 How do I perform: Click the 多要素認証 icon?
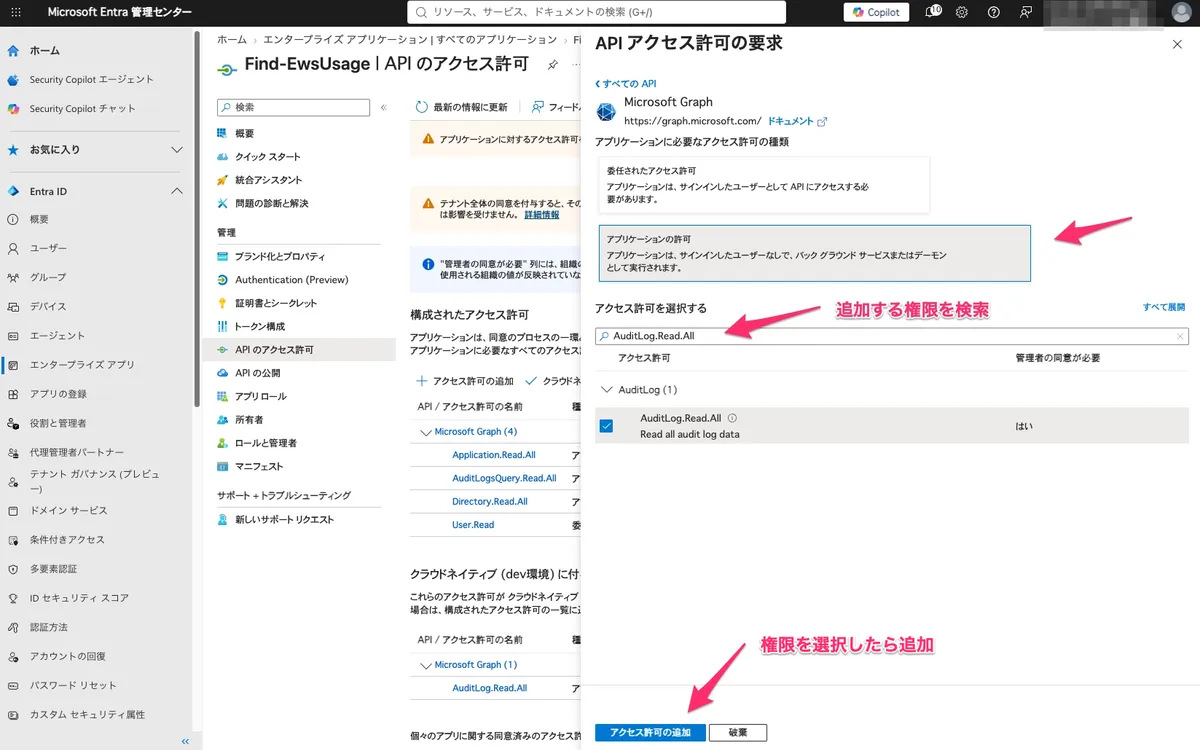pyautogui.click(x=13, y=568)
